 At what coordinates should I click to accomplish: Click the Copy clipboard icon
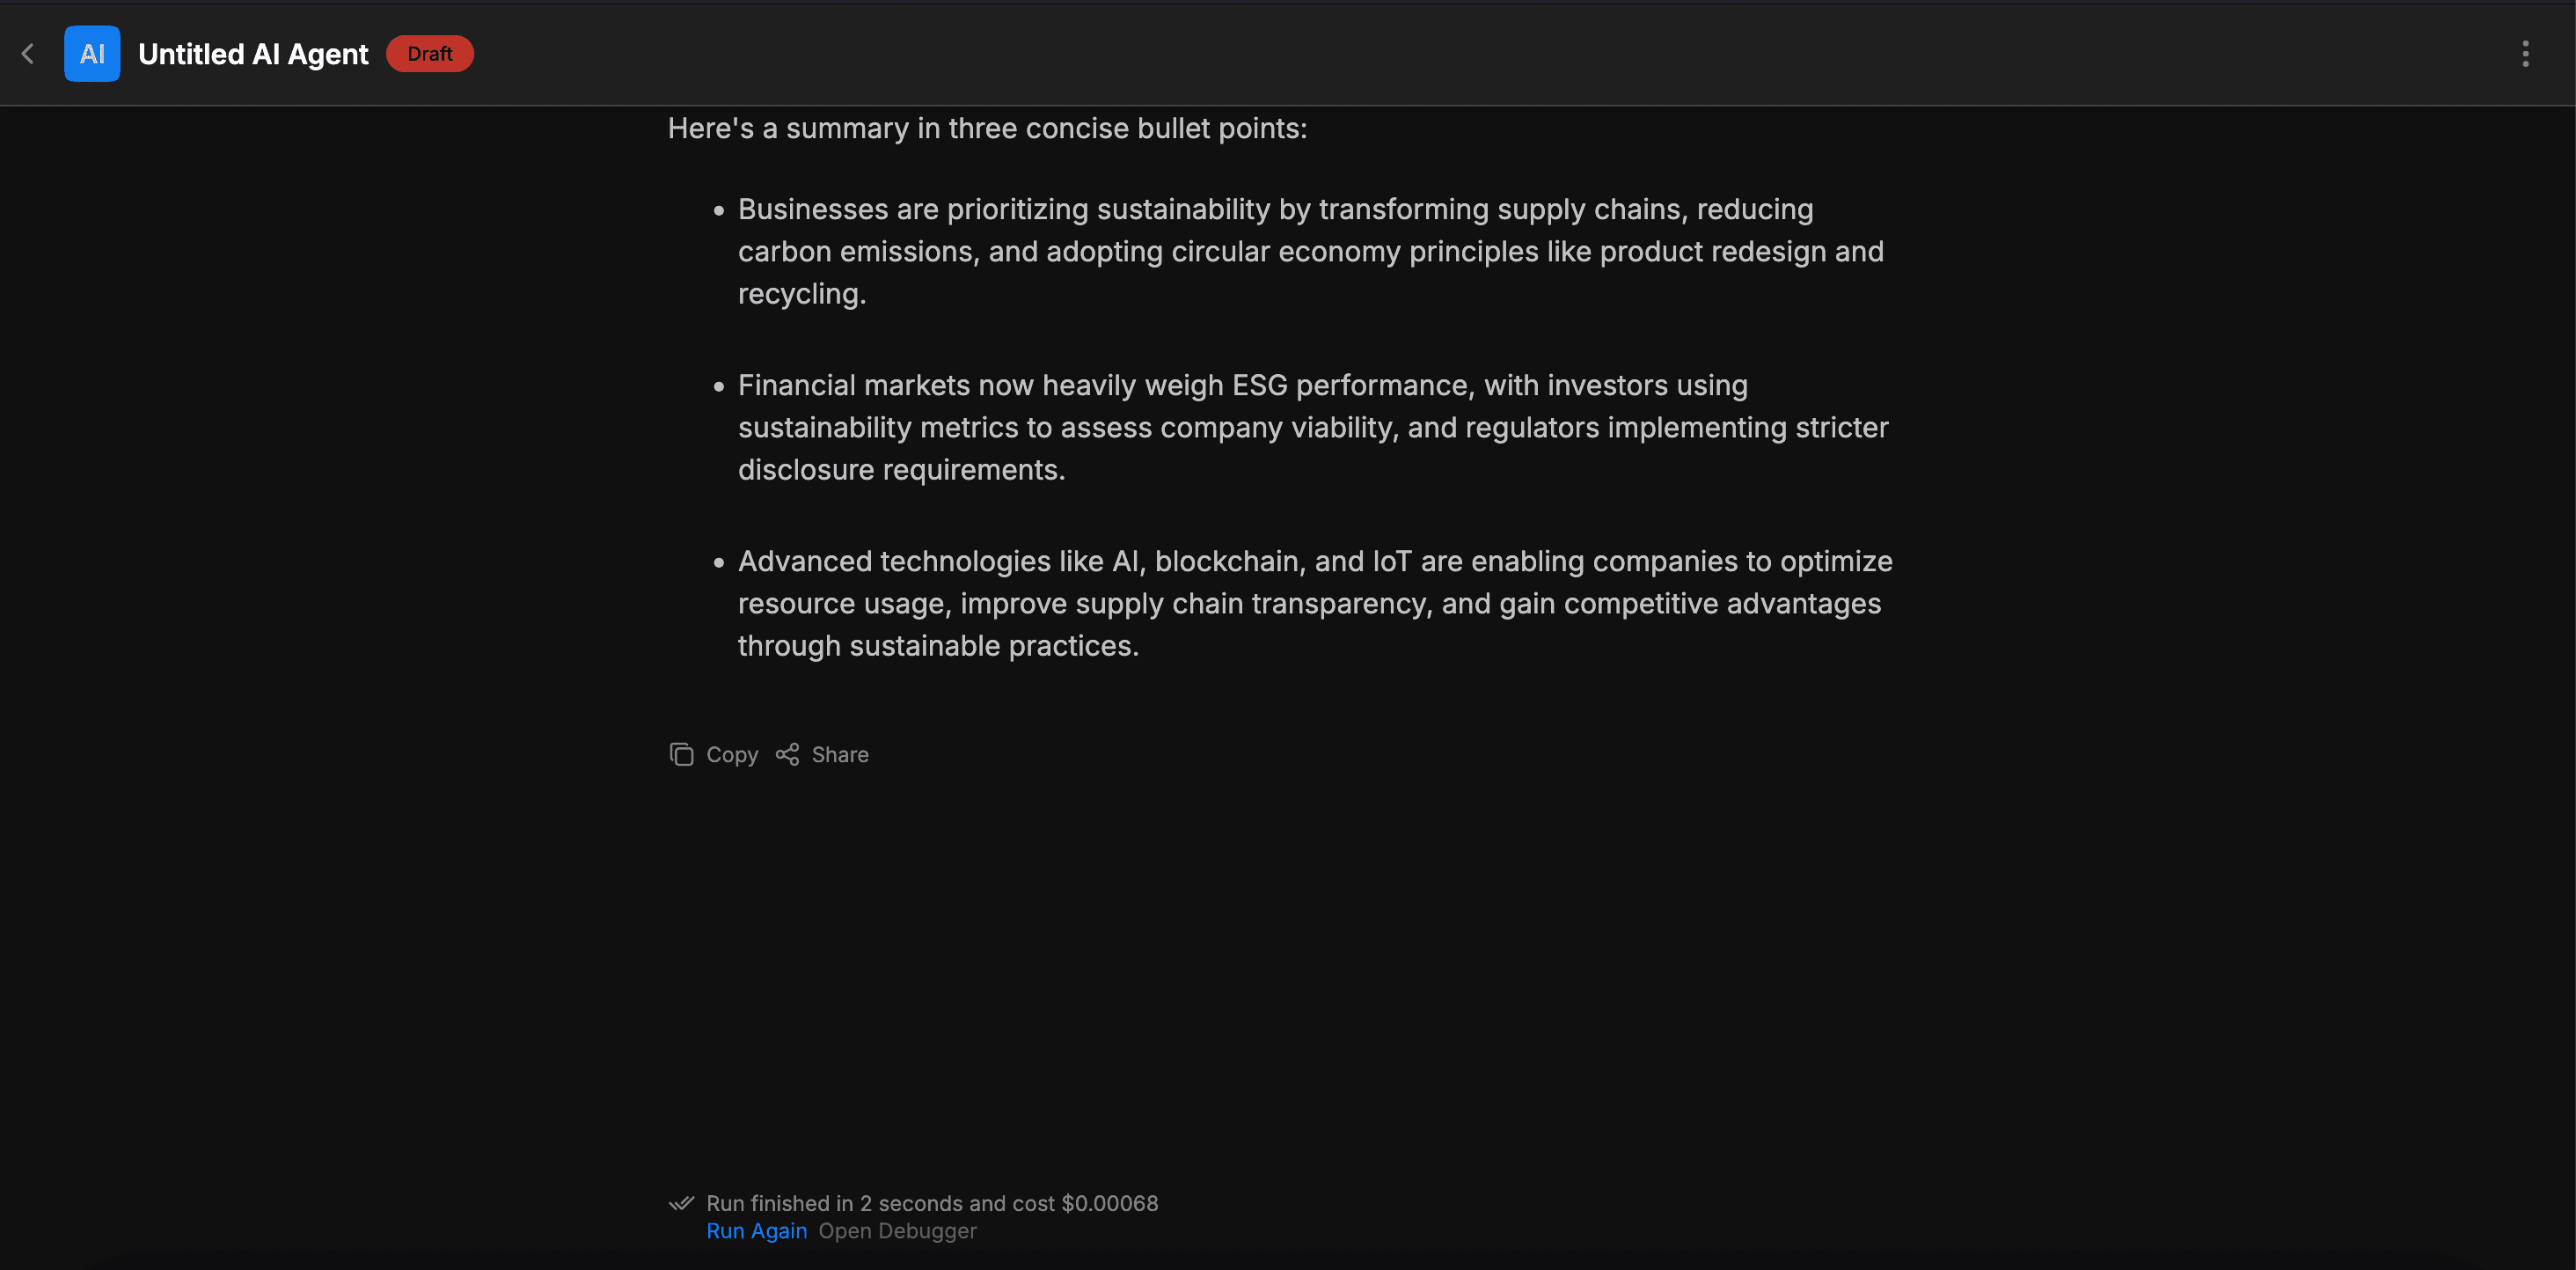[x=681, y=754]
